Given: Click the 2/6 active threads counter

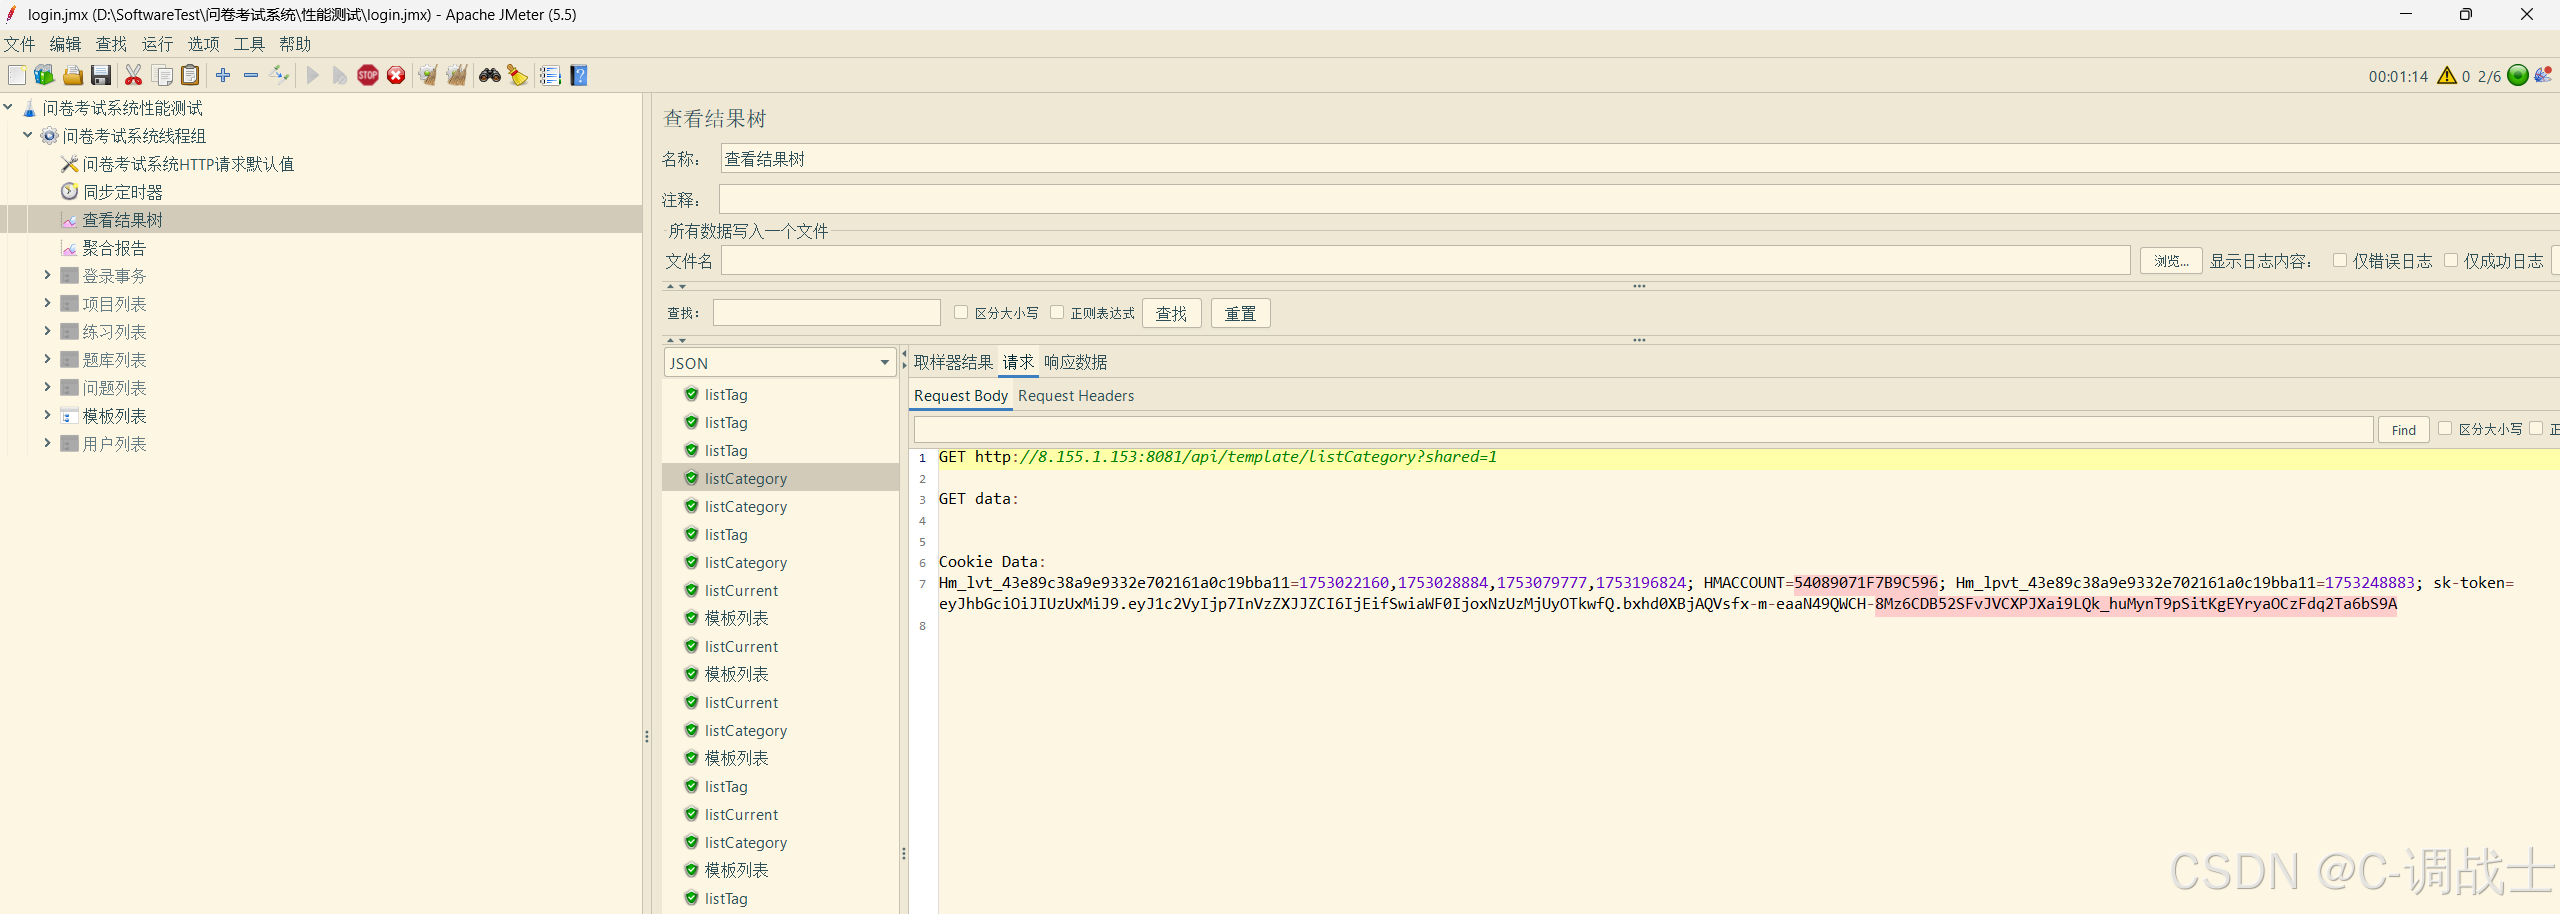Looking at the screenshot, I should [2489, 77].
